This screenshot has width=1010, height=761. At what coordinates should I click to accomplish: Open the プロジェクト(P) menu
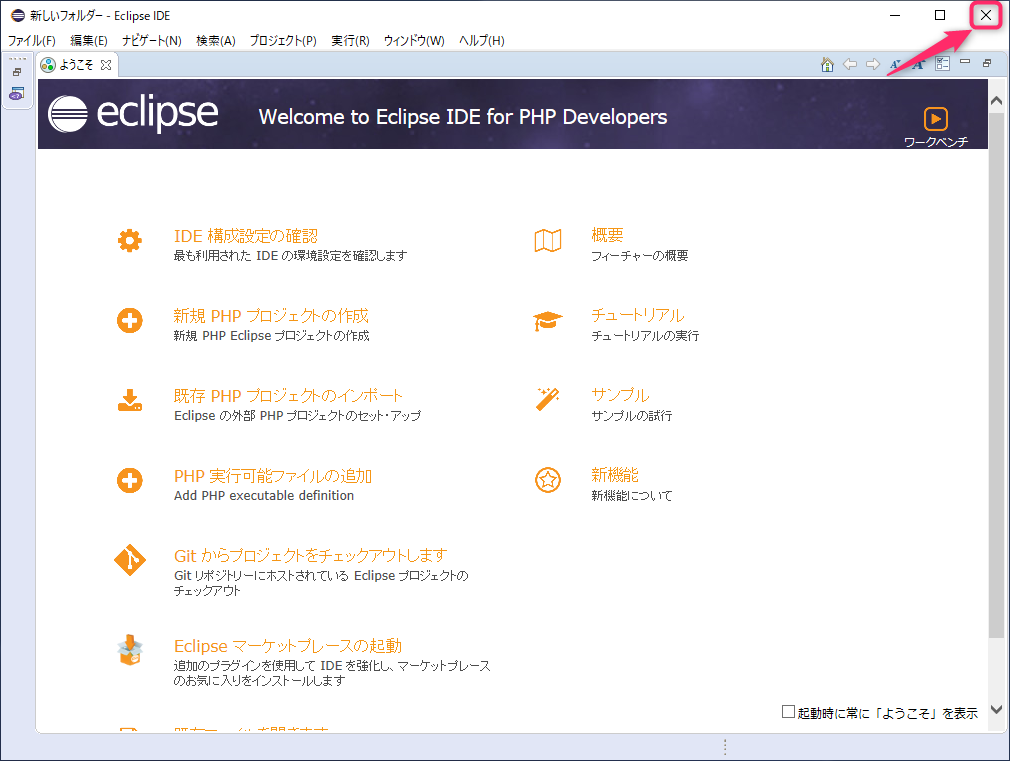click(x=283, y=41)
